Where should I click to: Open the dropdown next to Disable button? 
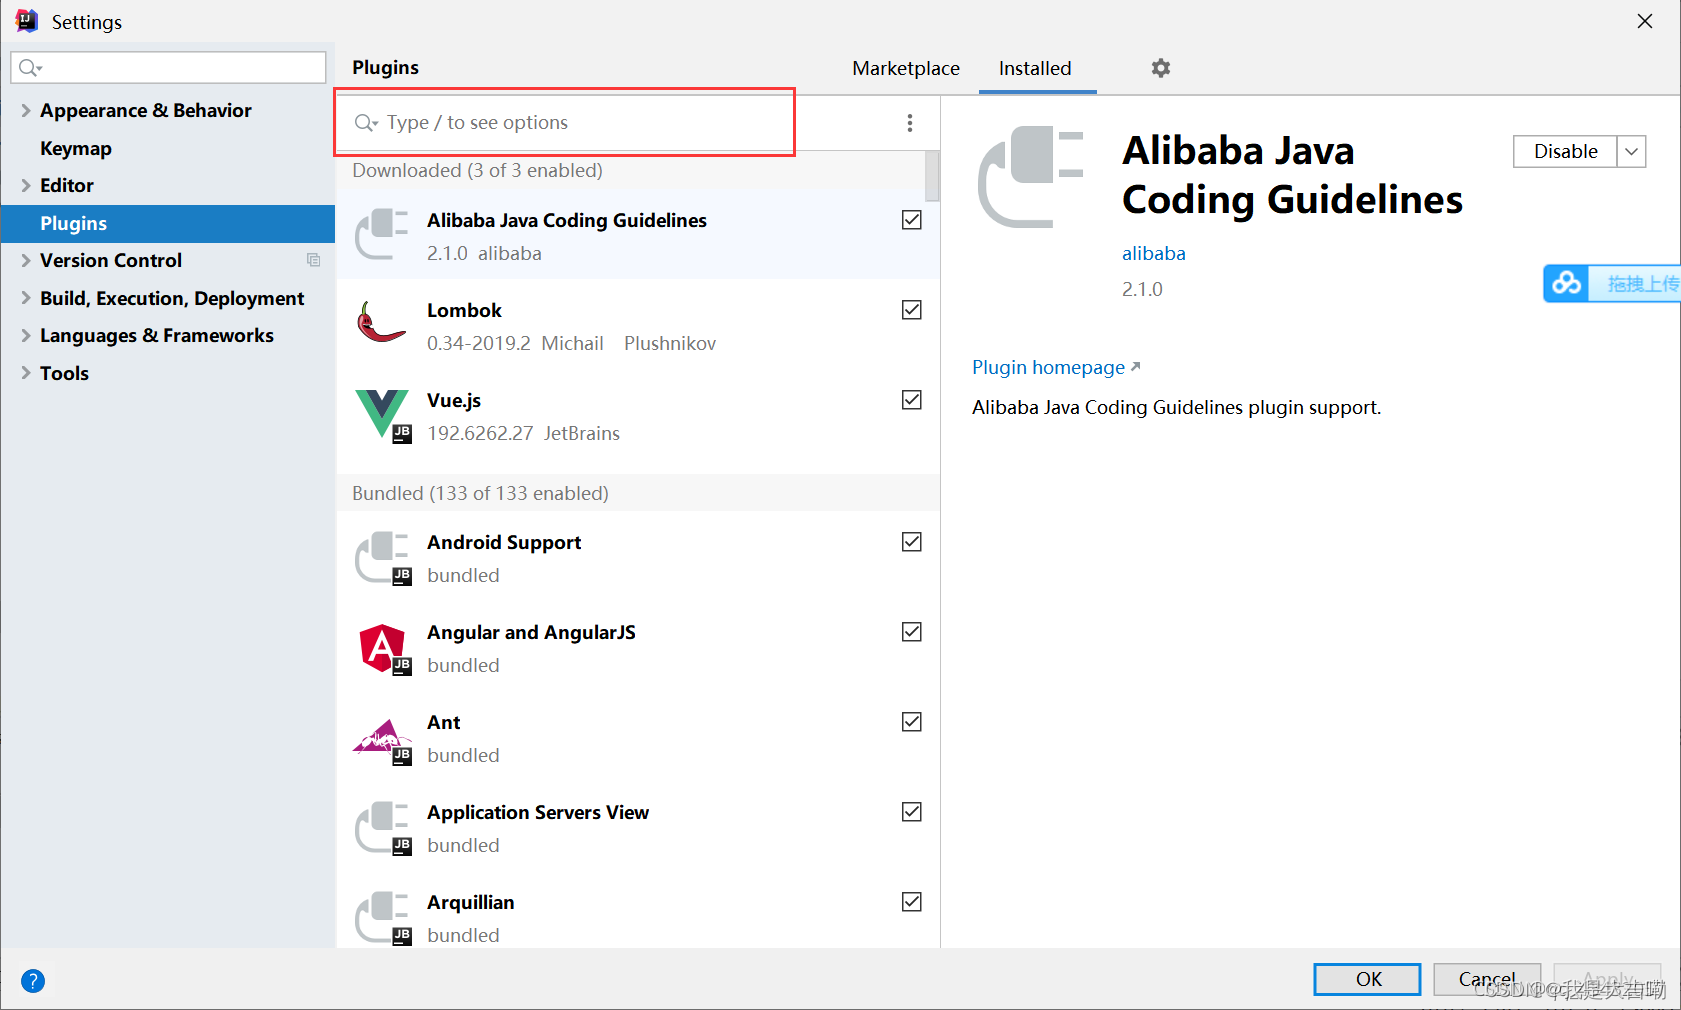point(1631,151)
